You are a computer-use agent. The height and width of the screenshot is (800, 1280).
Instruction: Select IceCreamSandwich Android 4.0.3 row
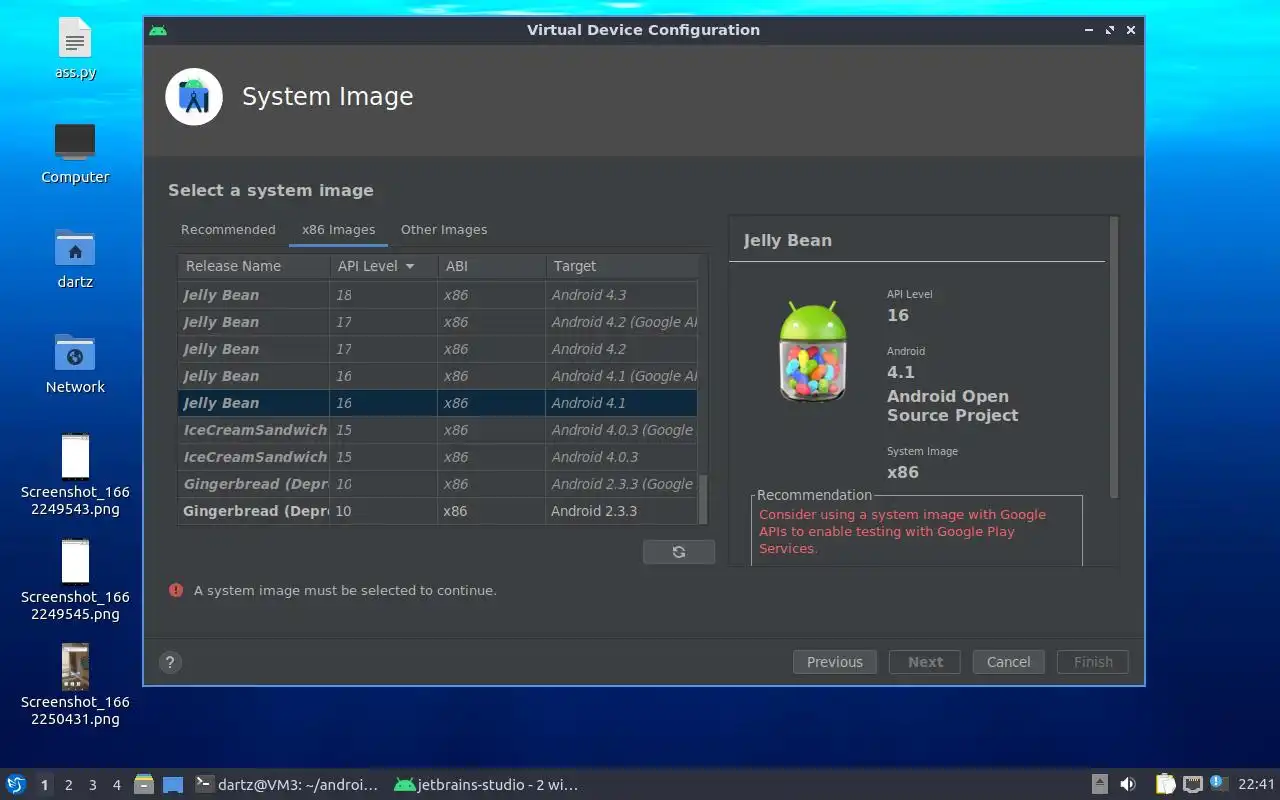point(438,457)
